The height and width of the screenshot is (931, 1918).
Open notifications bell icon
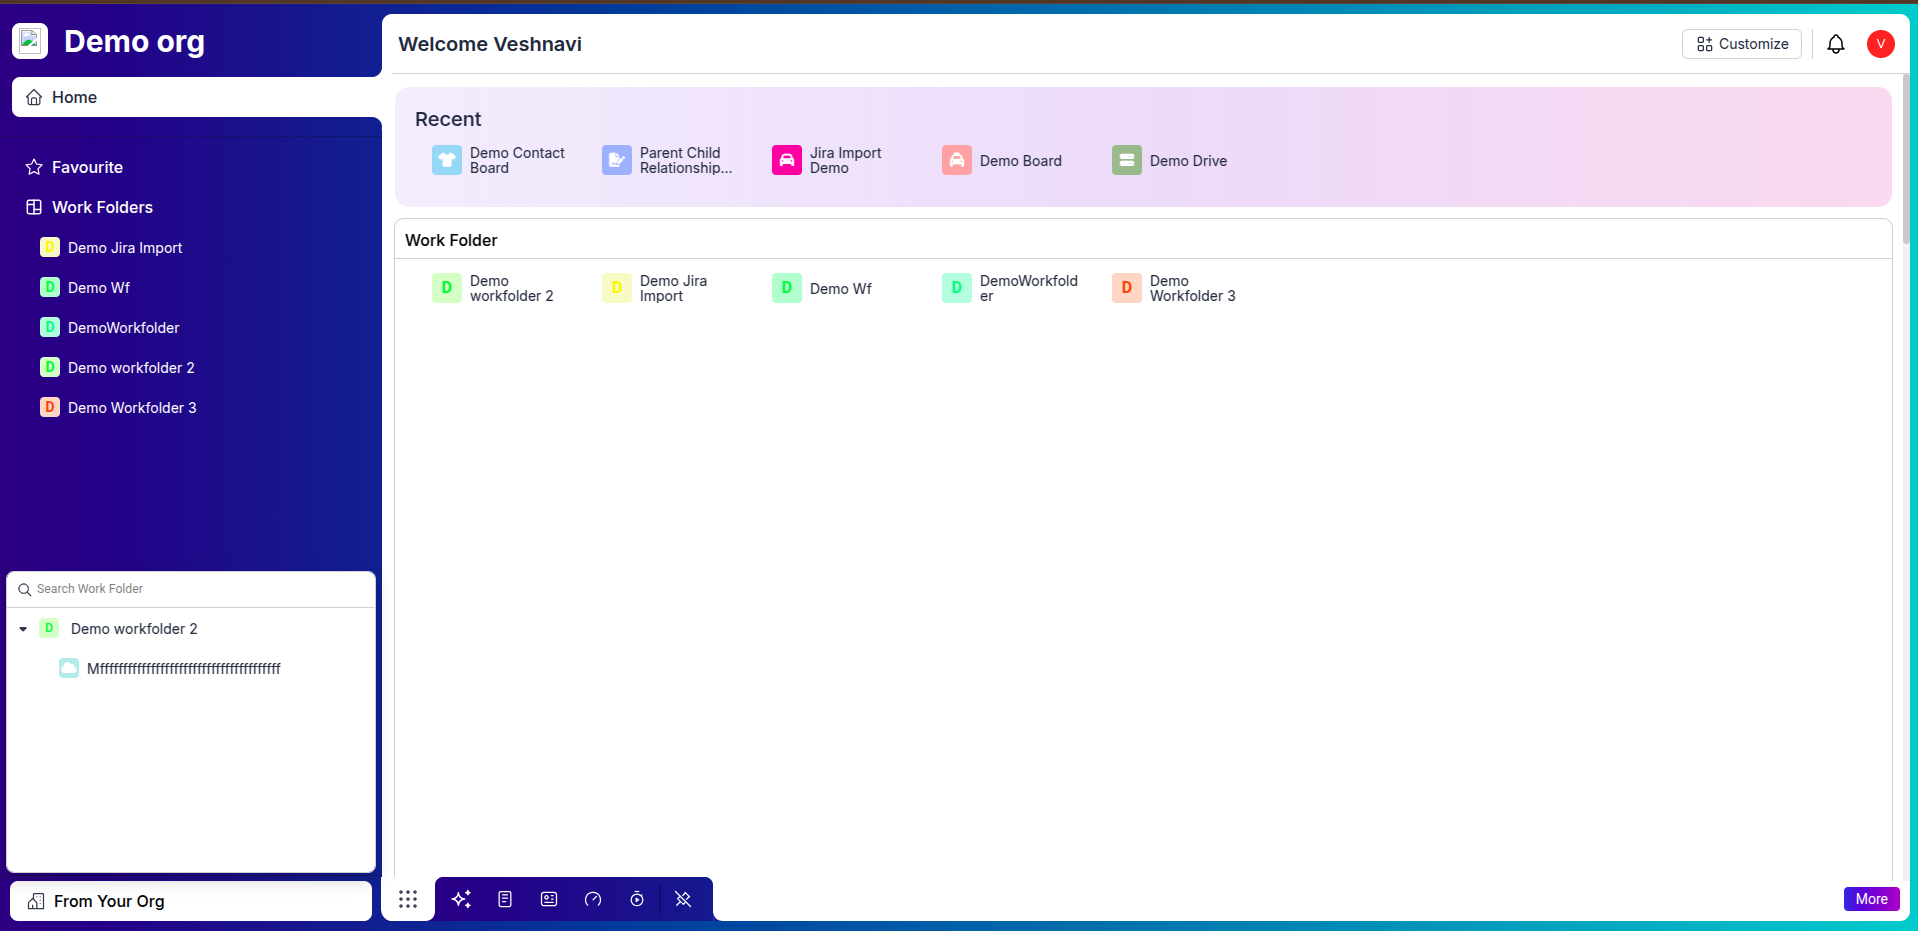pos(1836,44)
